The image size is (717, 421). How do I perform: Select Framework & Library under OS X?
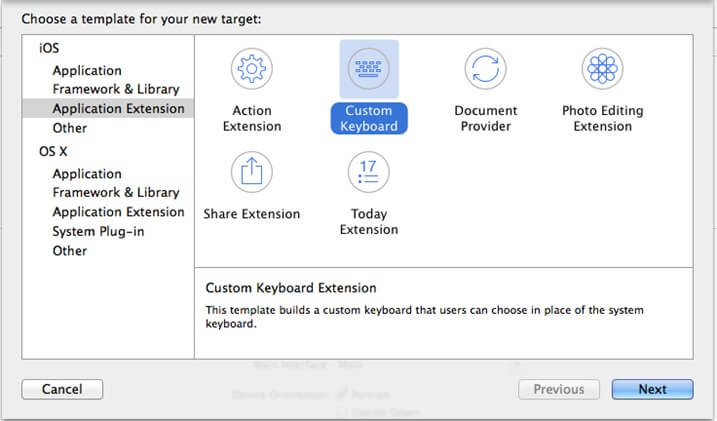coord(116,193)
